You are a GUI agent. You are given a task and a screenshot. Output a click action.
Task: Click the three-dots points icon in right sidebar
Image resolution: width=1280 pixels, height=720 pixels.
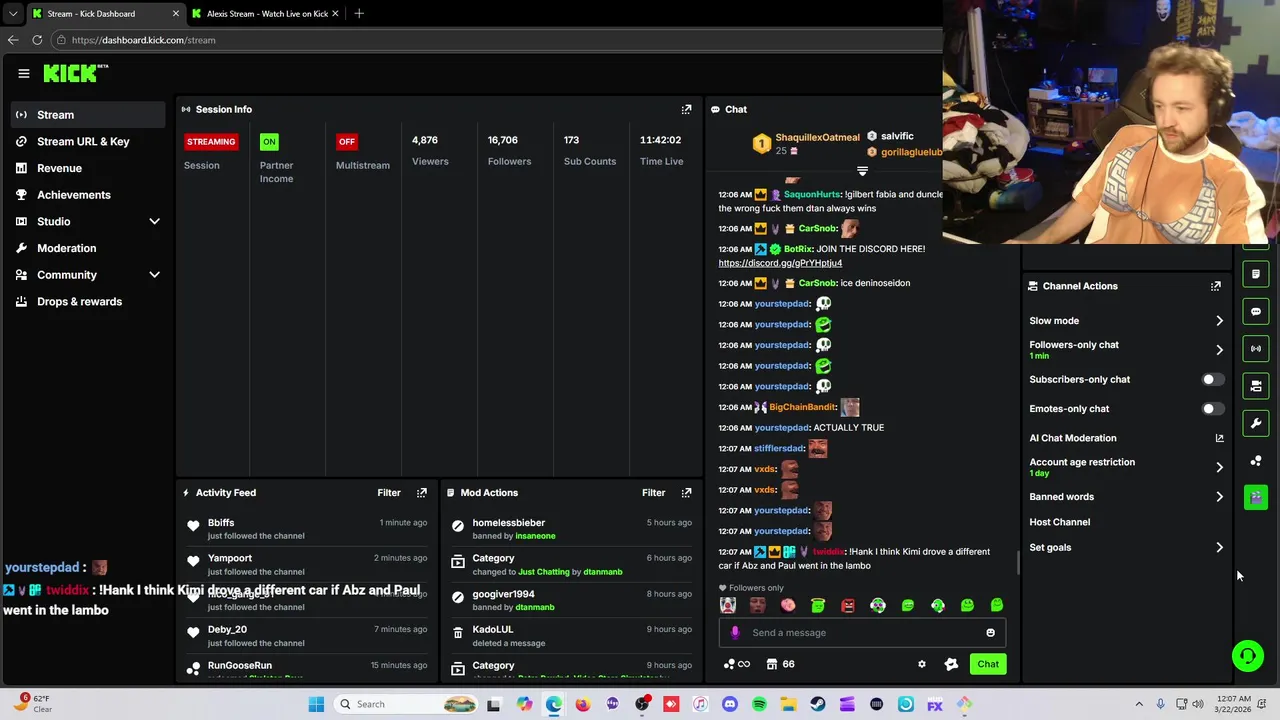(x=1256, y=461)
